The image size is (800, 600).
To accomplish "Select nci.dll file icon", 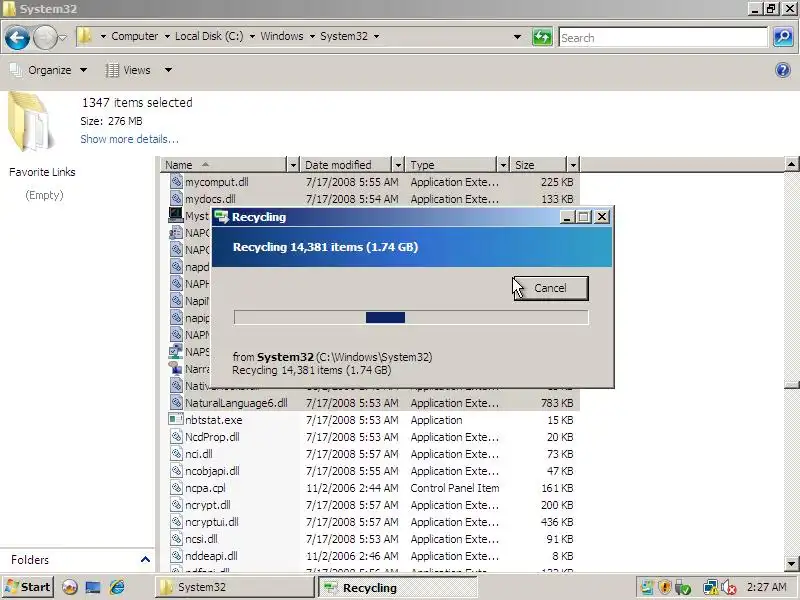I will point(176,454).
